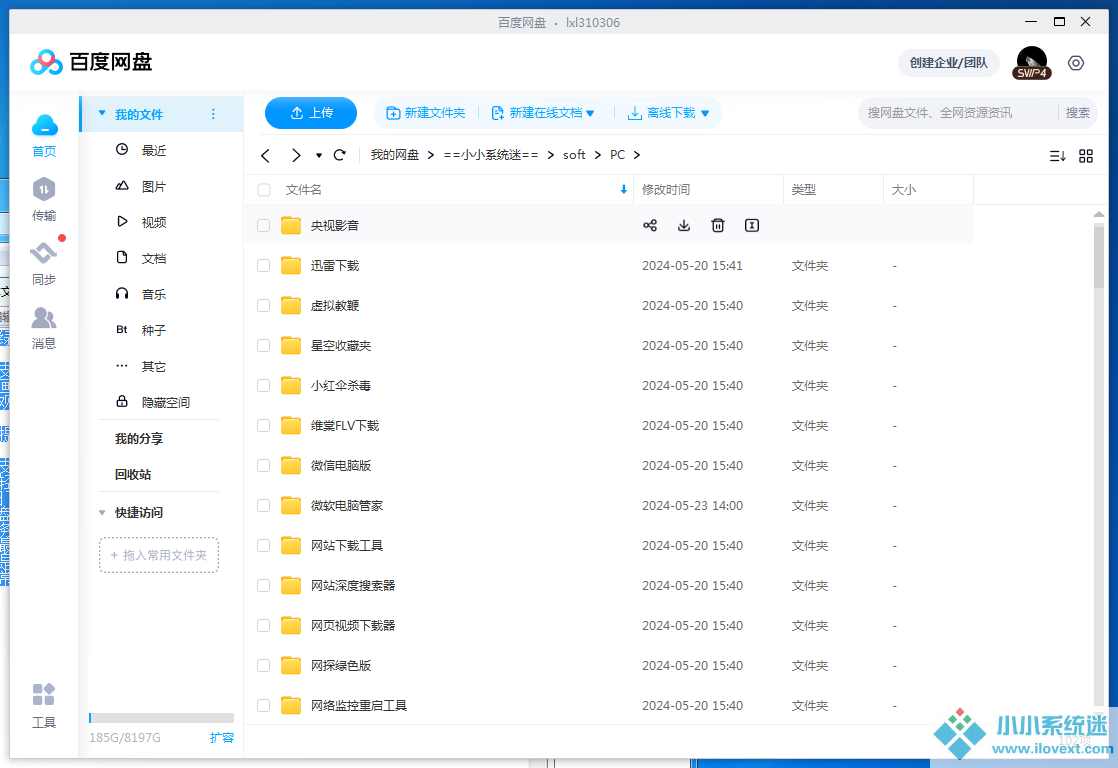The width and height of the screenshot is (1118, 768).
Task: Open the 网页视频下载器 folder
Action: (x=353, y=625)
